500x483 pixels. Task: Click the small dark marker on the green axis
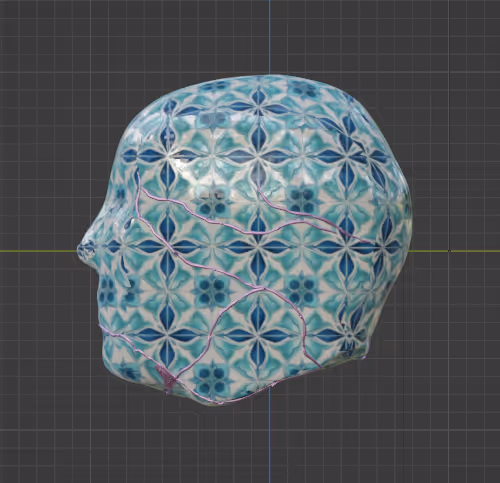tap(449, 250)
